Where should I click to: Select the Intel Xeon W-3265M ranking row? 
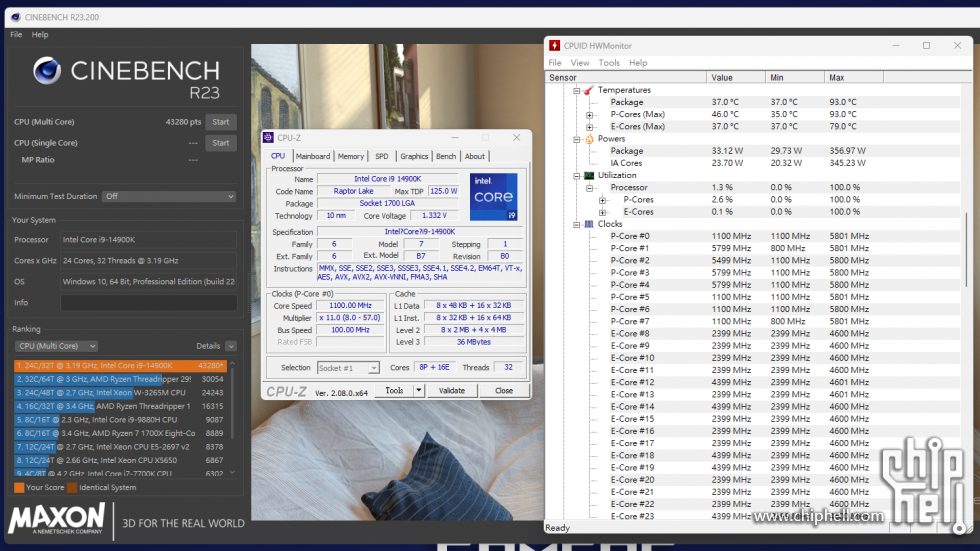pyautogui.click(x=120, y=393)
